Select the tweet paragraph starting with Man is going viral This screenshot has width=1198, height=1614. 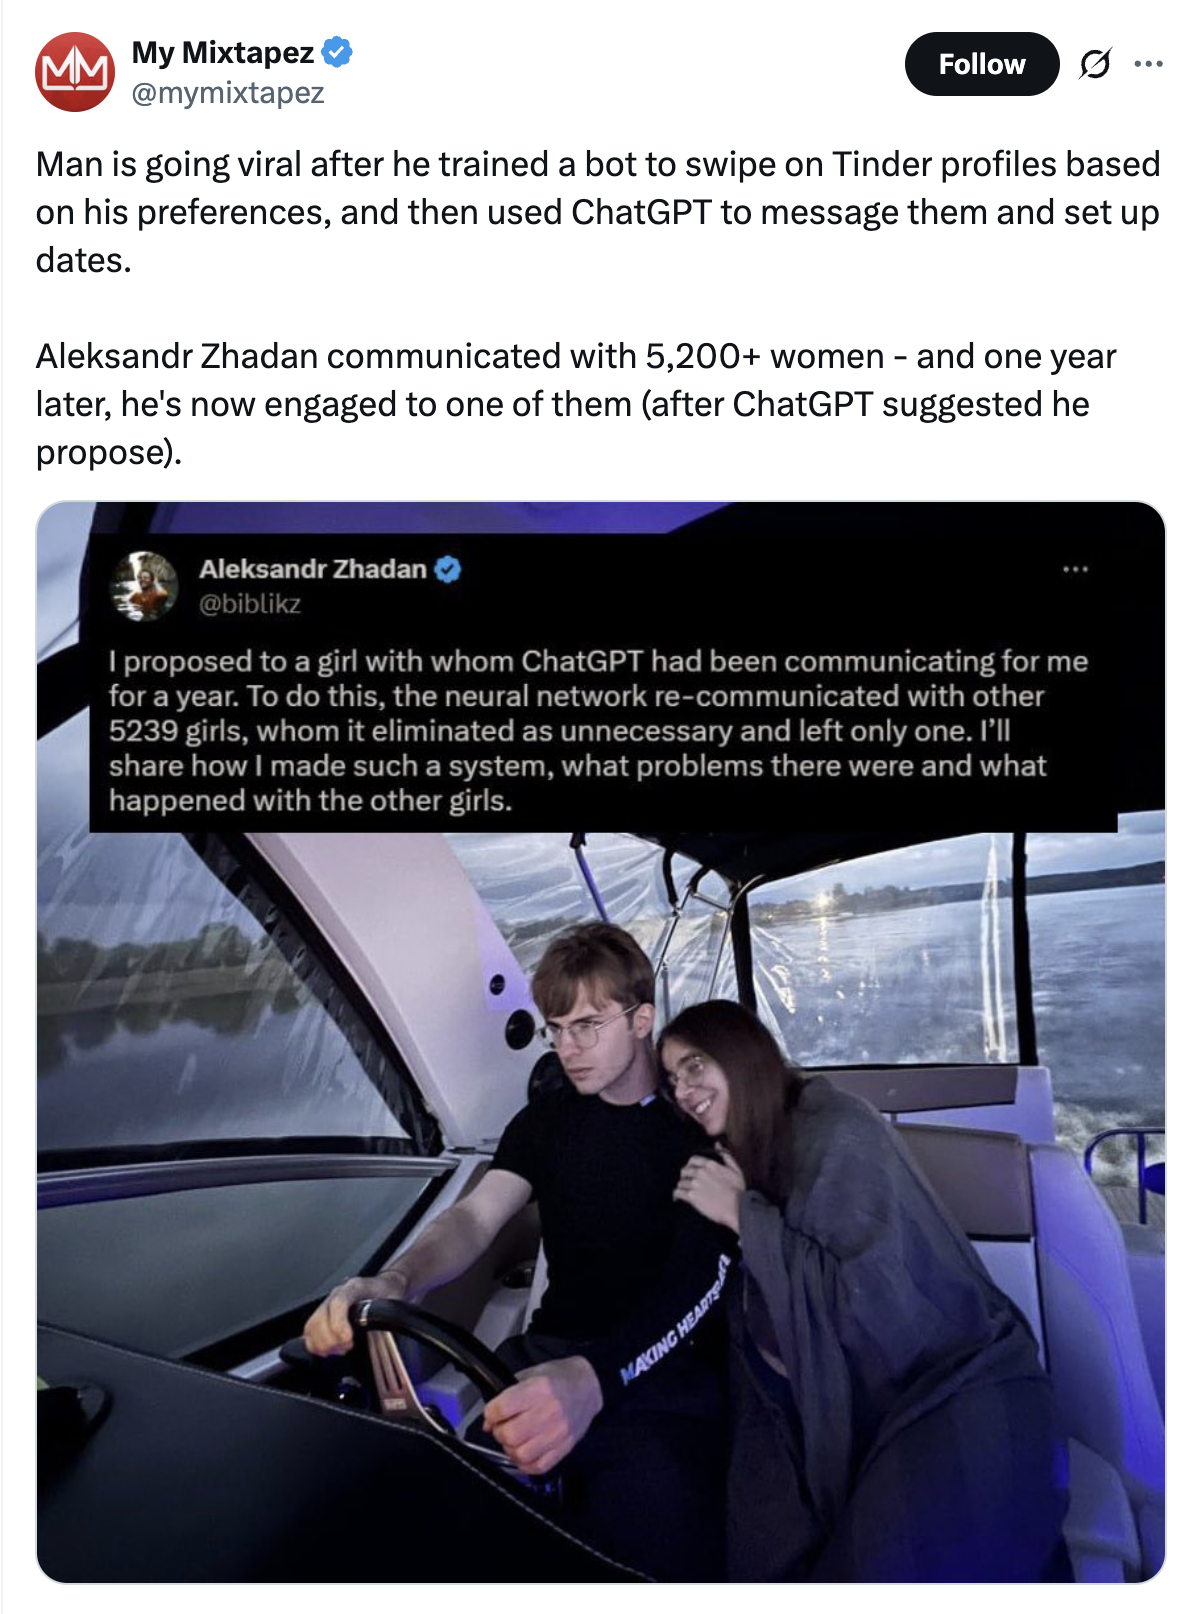[x=598, y=212]
